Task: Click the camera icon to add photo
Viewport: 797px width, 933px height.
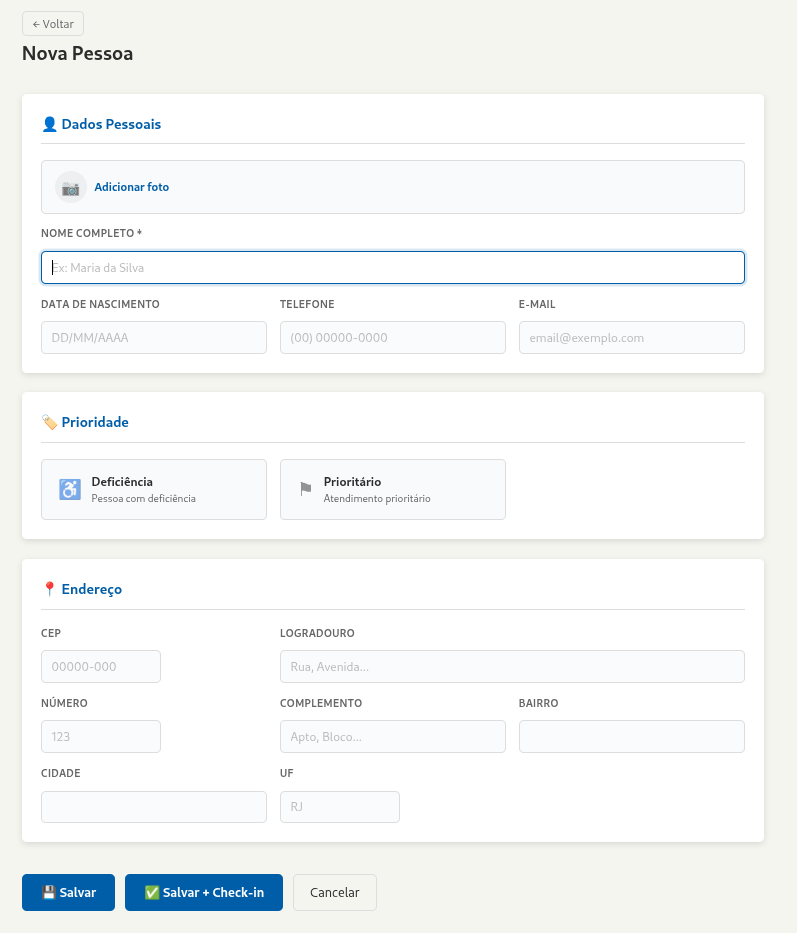Action: point(70,187)
